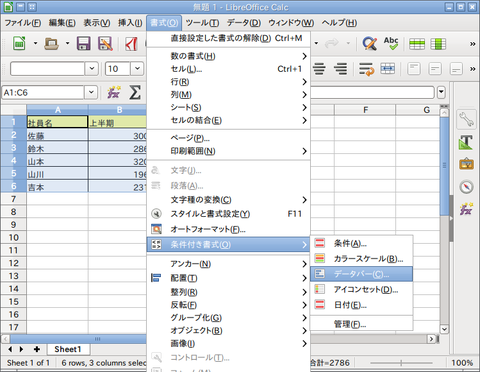480x372 pixels.
Task: Open the font name dropdown
Action: click(x=91, y=69)
